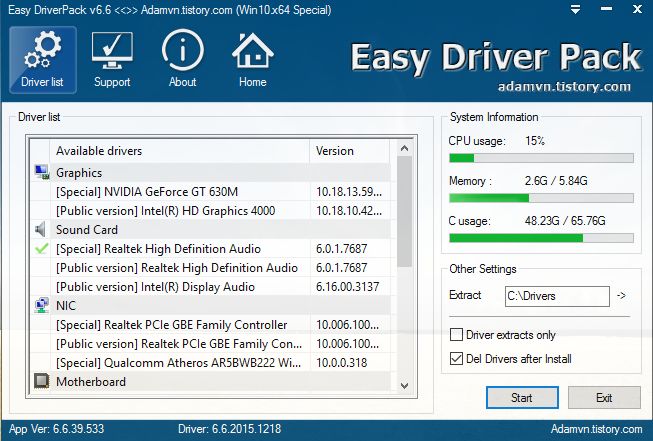Click version 10.18.10.42... cell
The width and height of the screenshot is (653, 441).
click(x=349, y=211)
